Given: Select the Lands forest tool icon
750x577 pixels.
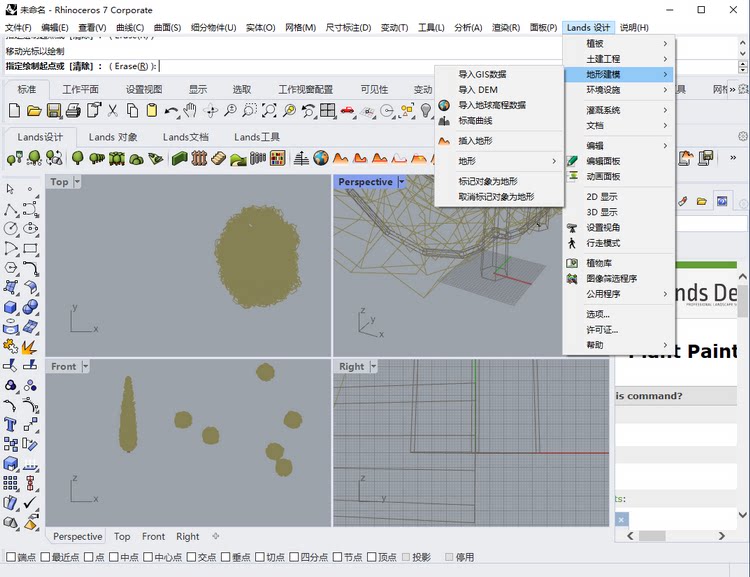Looking at the screenshot, I should click(x=117, y=158).
